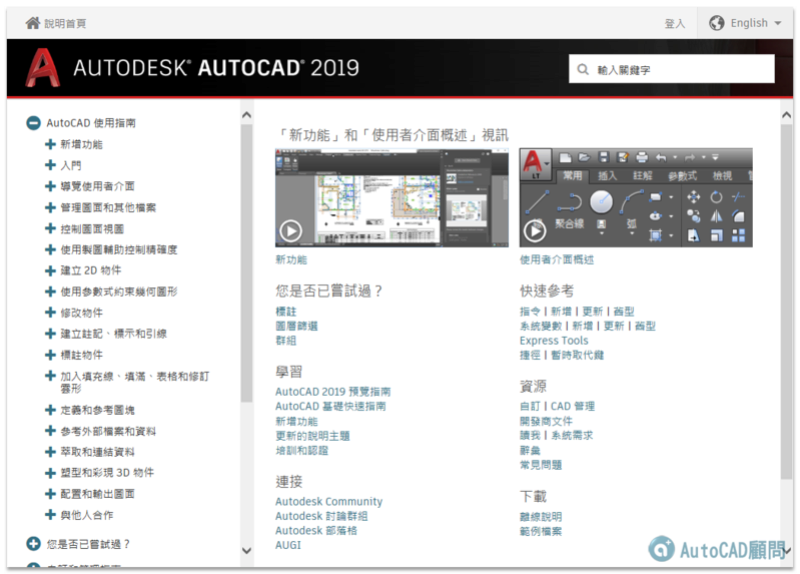The width and height of the screenshot is (800, 574).
Task: Open the 參考外部檔案和資料 topic
Action: 108,431
